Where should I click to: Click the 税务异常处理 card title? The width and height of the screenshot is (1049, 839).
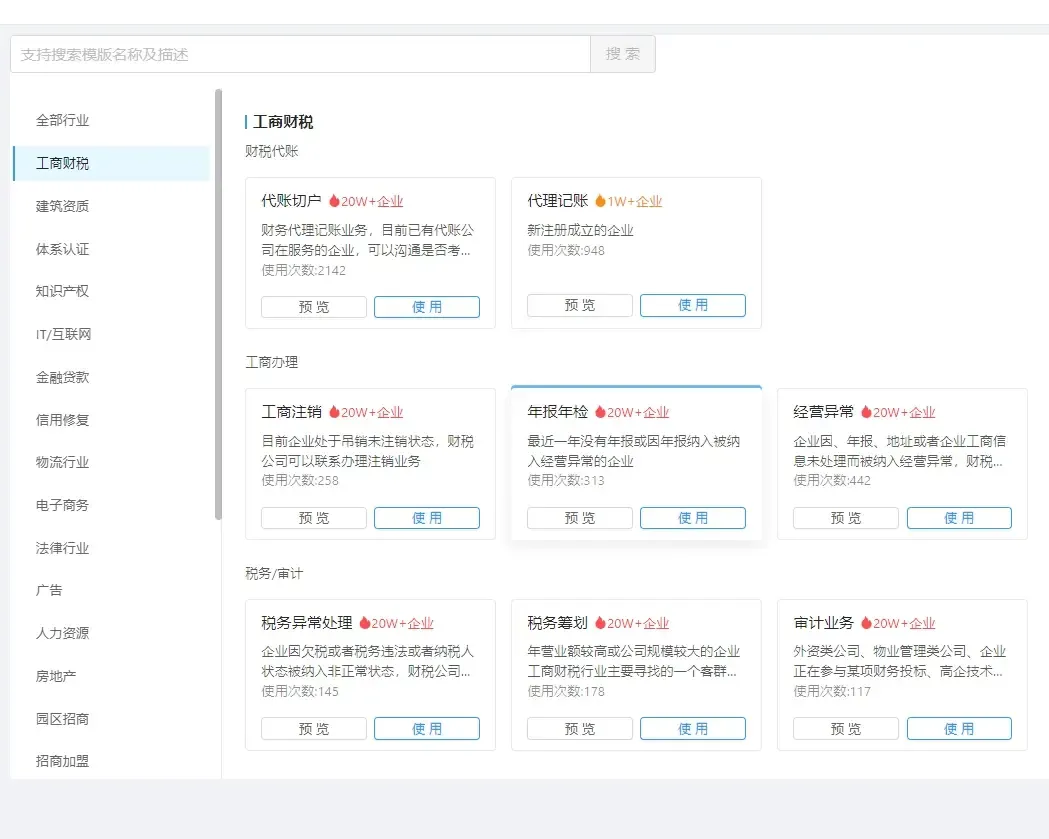pyautogui.click(x=306, y=623)
